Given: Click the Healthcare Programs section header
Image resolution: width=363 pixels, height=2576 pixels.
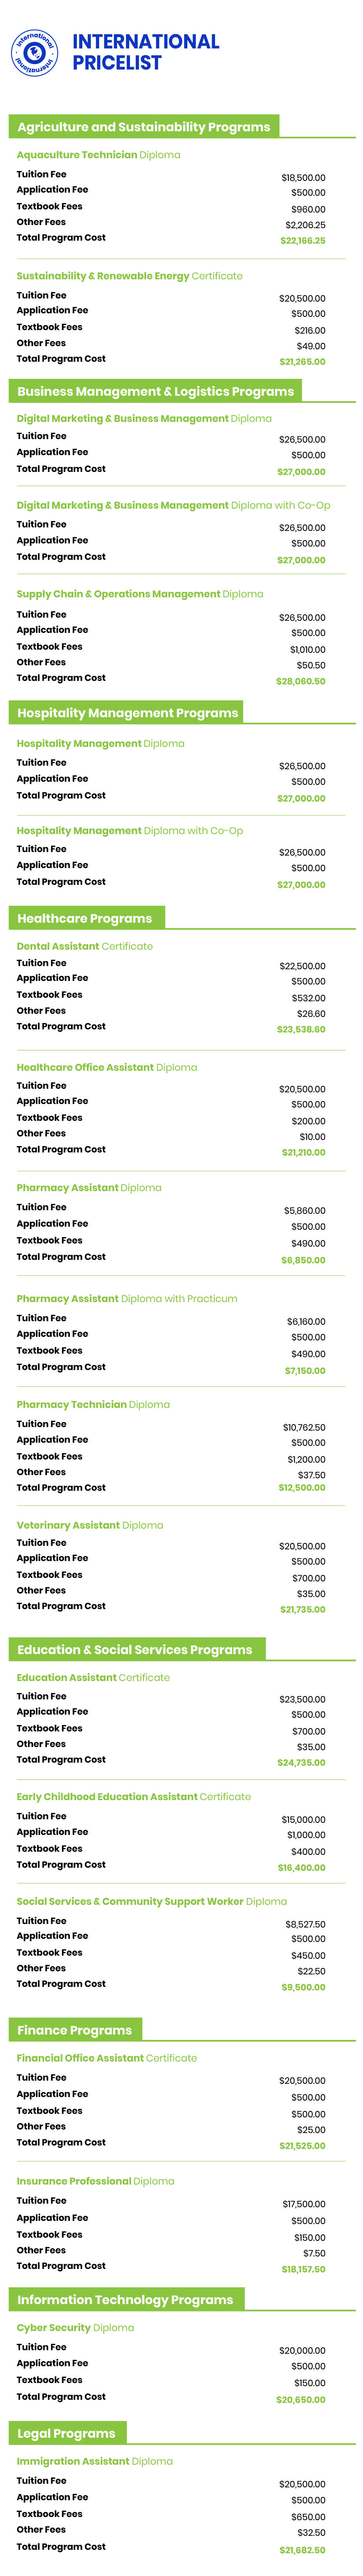Looking at the screenshot, I should pos(85,918).
